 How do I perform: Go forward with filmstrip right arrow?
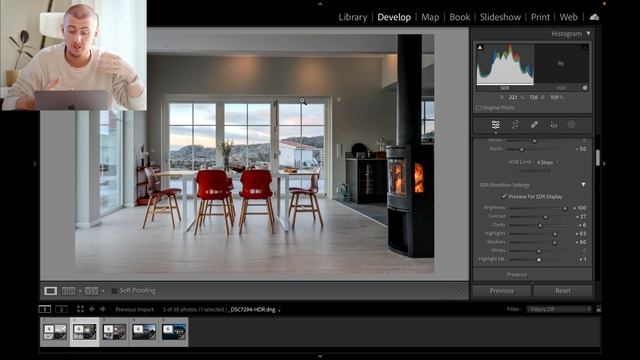point(102,309)
